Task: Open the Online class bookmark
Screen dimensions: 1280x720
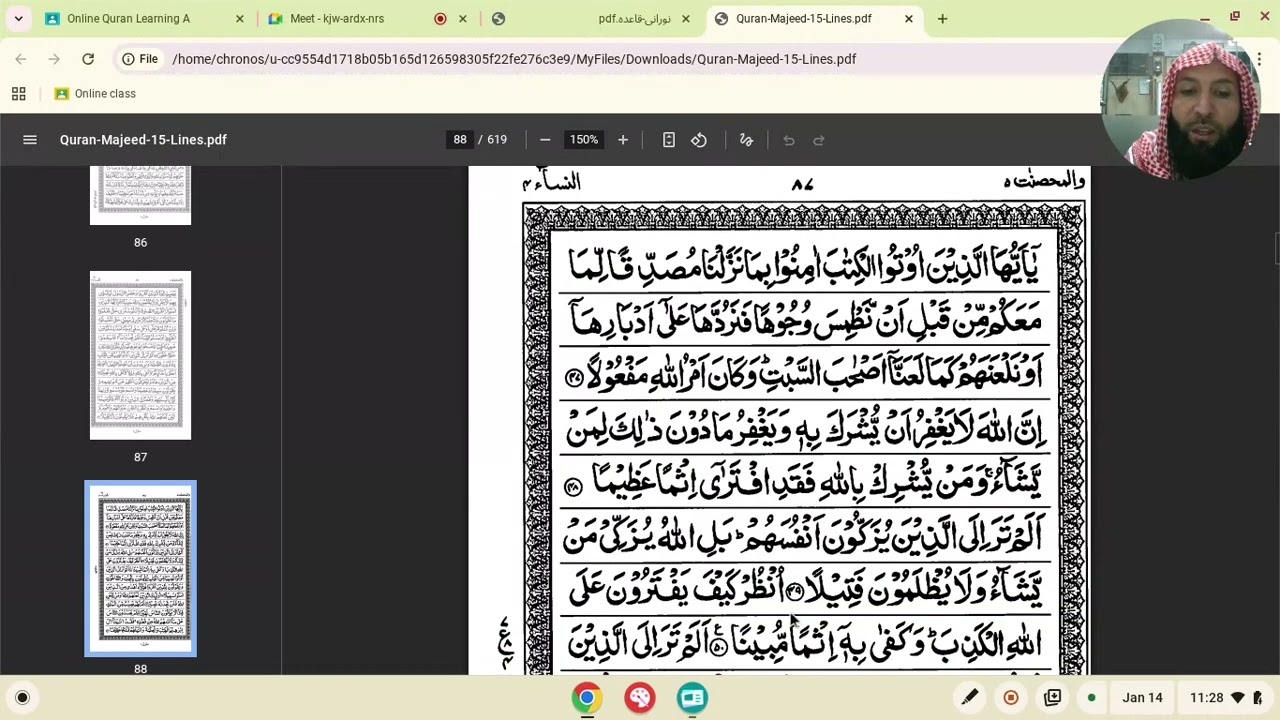Action: (x=95, y=93)
